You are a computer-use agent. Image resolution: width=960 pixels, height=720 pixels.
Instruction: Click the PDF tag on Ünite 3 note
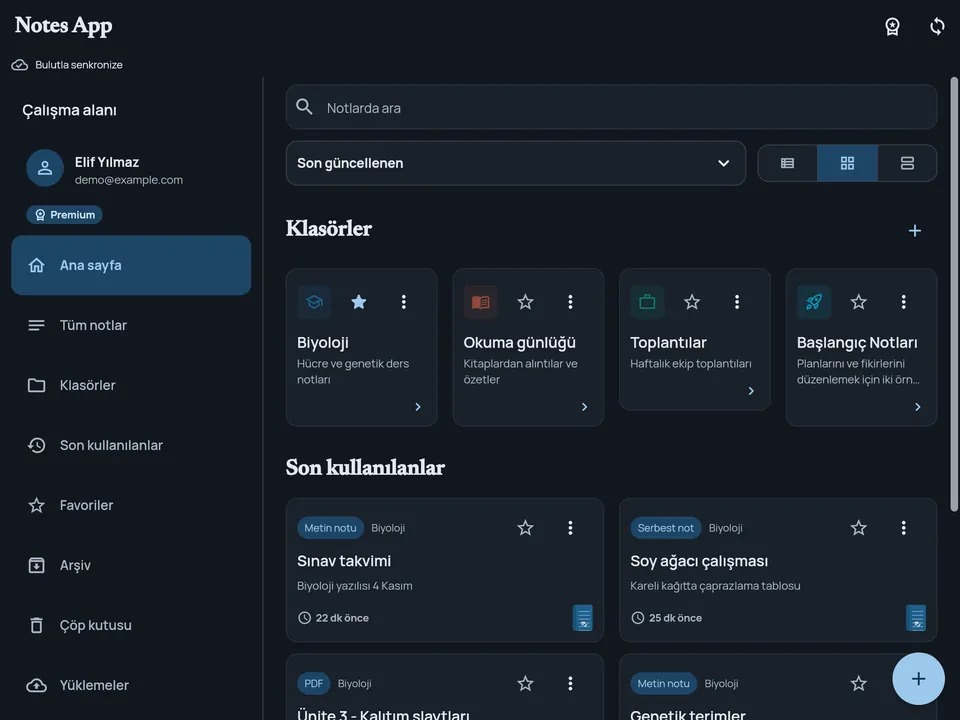coord(313,683)
